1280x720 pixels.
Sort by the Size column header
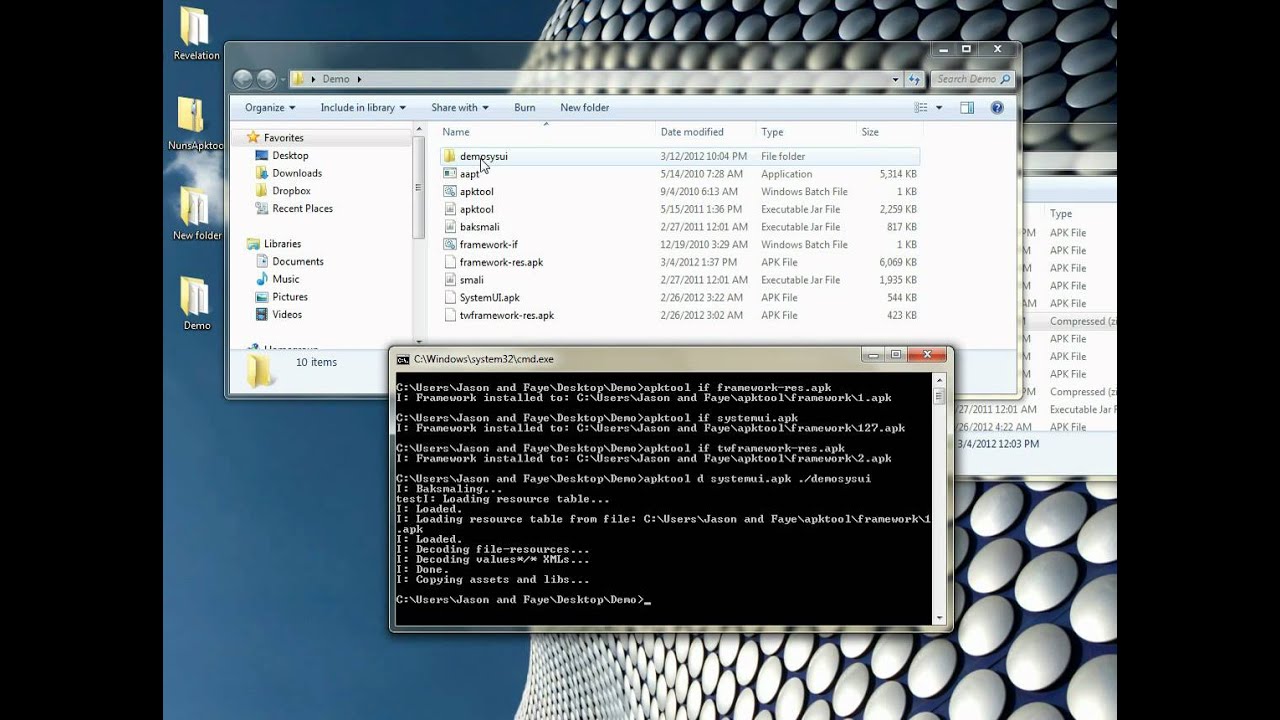(x=888, y=132)
